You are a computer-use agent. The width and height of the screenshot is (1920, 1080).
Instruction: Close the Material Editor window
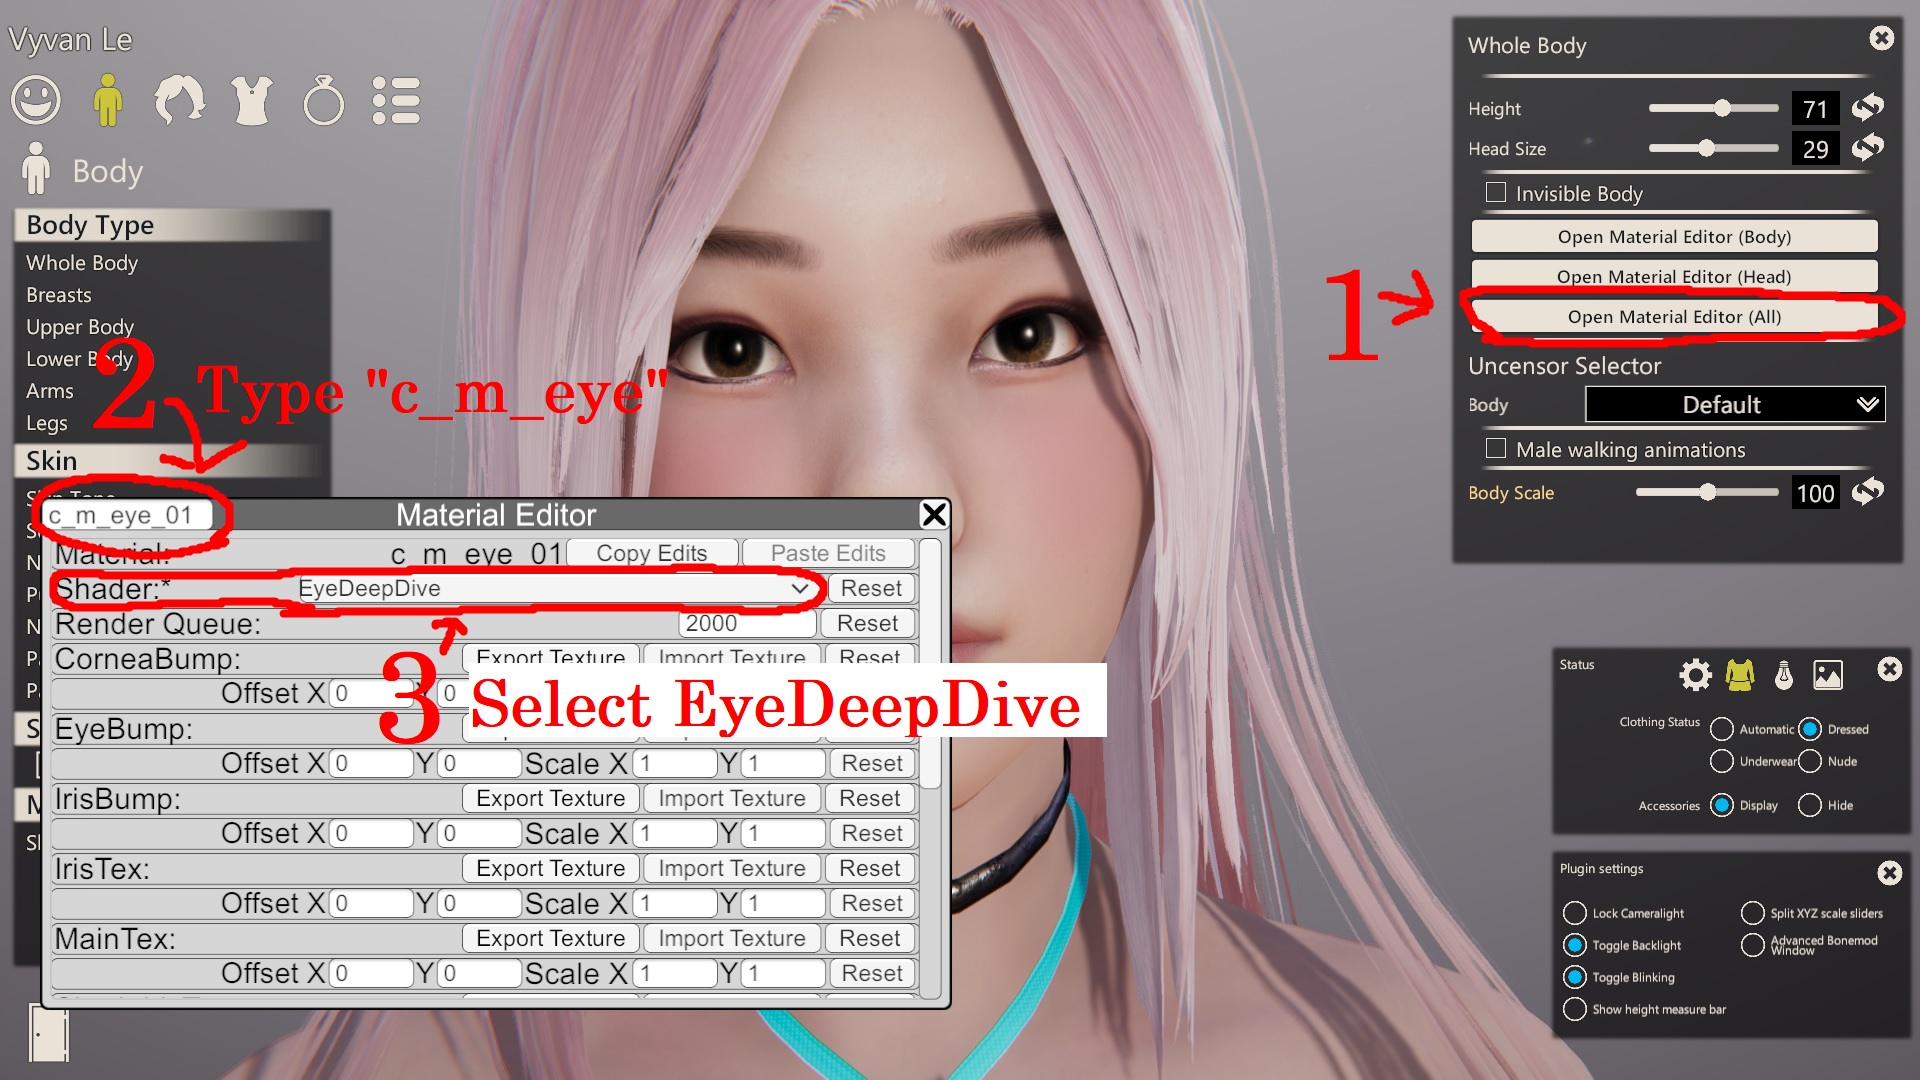pyautogui.click(x=933, y=514)
